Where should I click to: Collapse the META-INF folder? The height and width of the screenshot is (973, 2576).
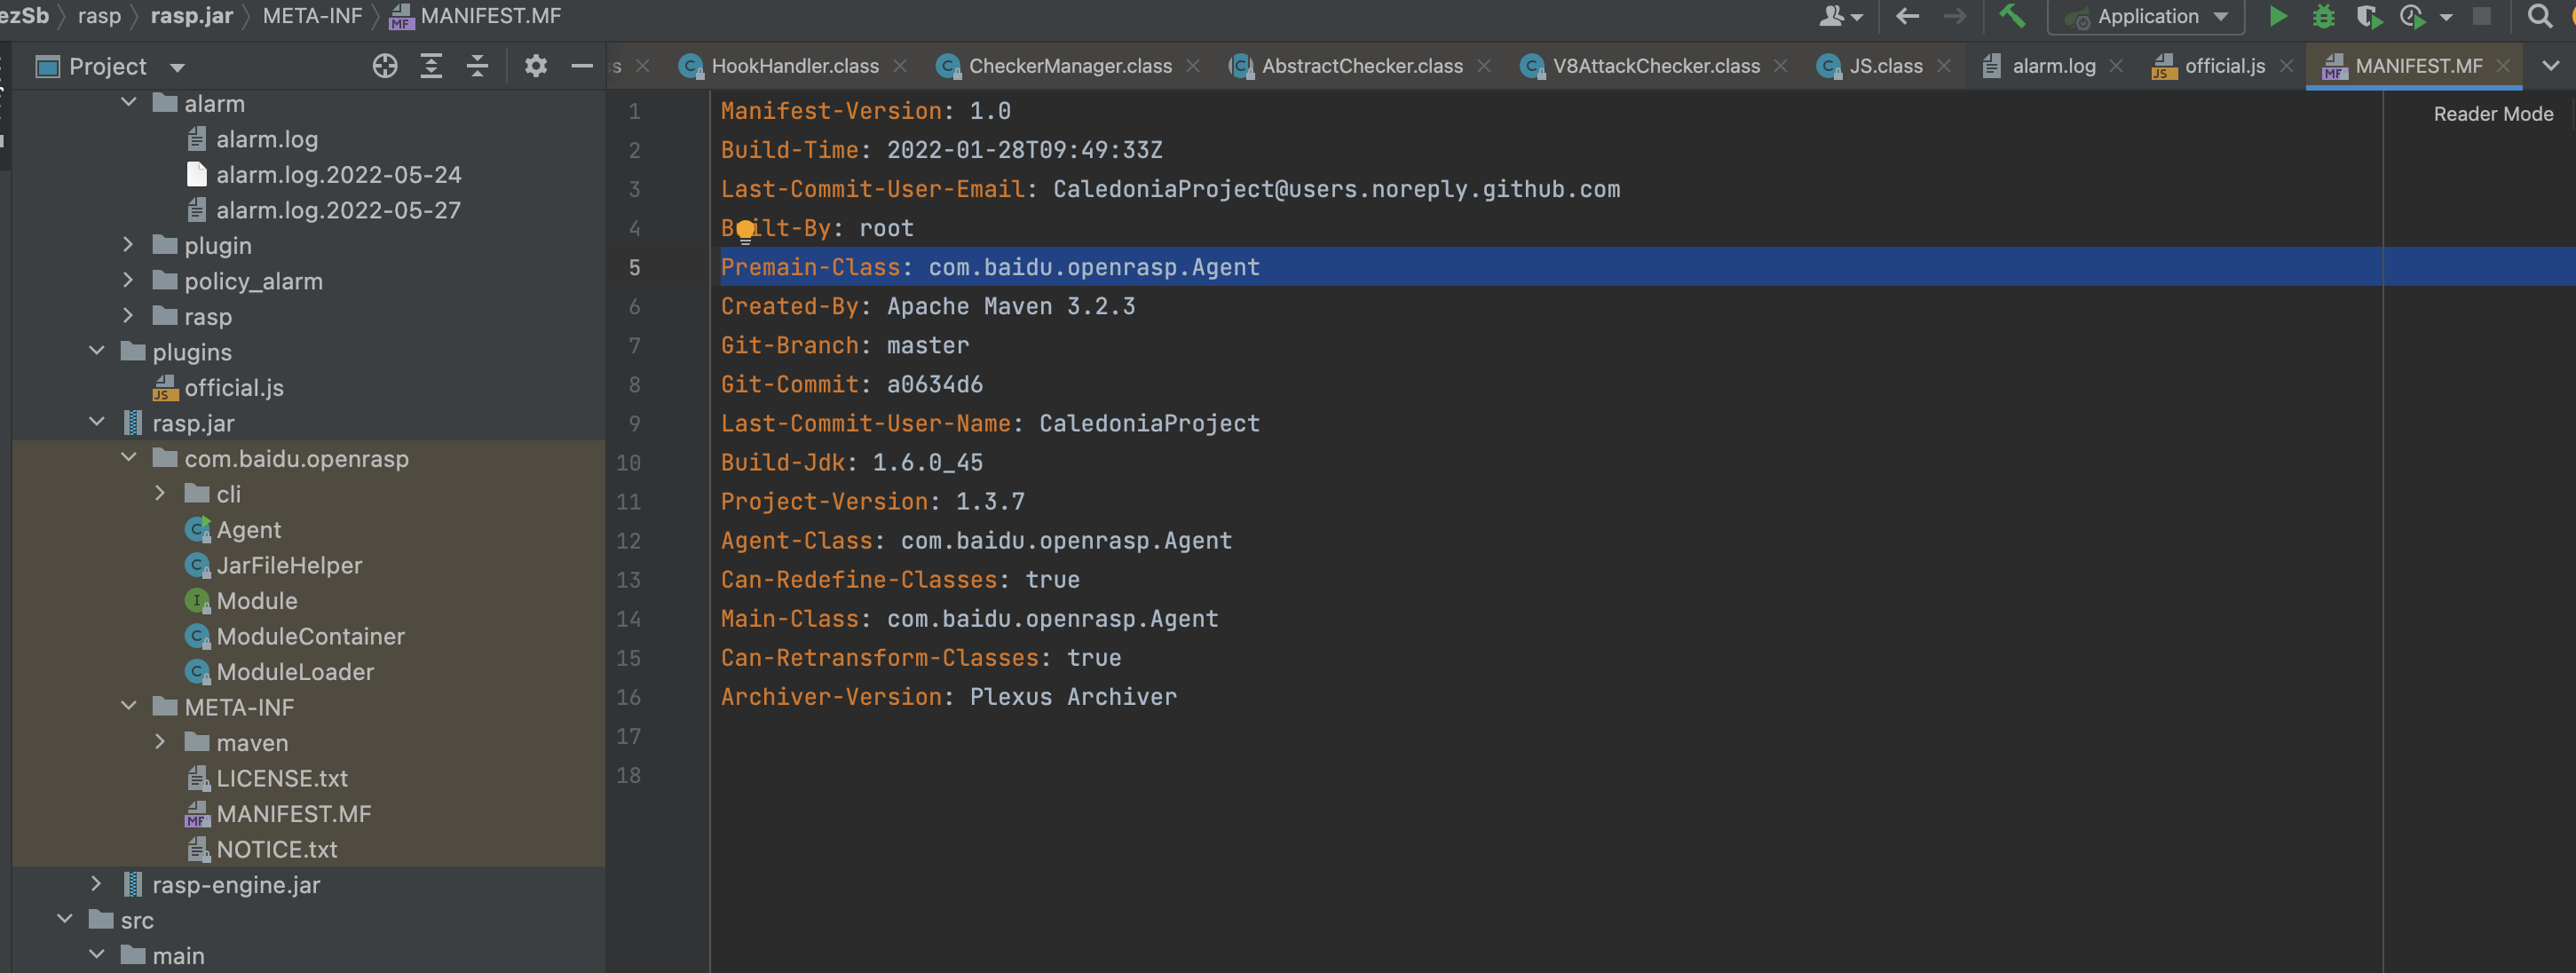[x=129, y=706]
